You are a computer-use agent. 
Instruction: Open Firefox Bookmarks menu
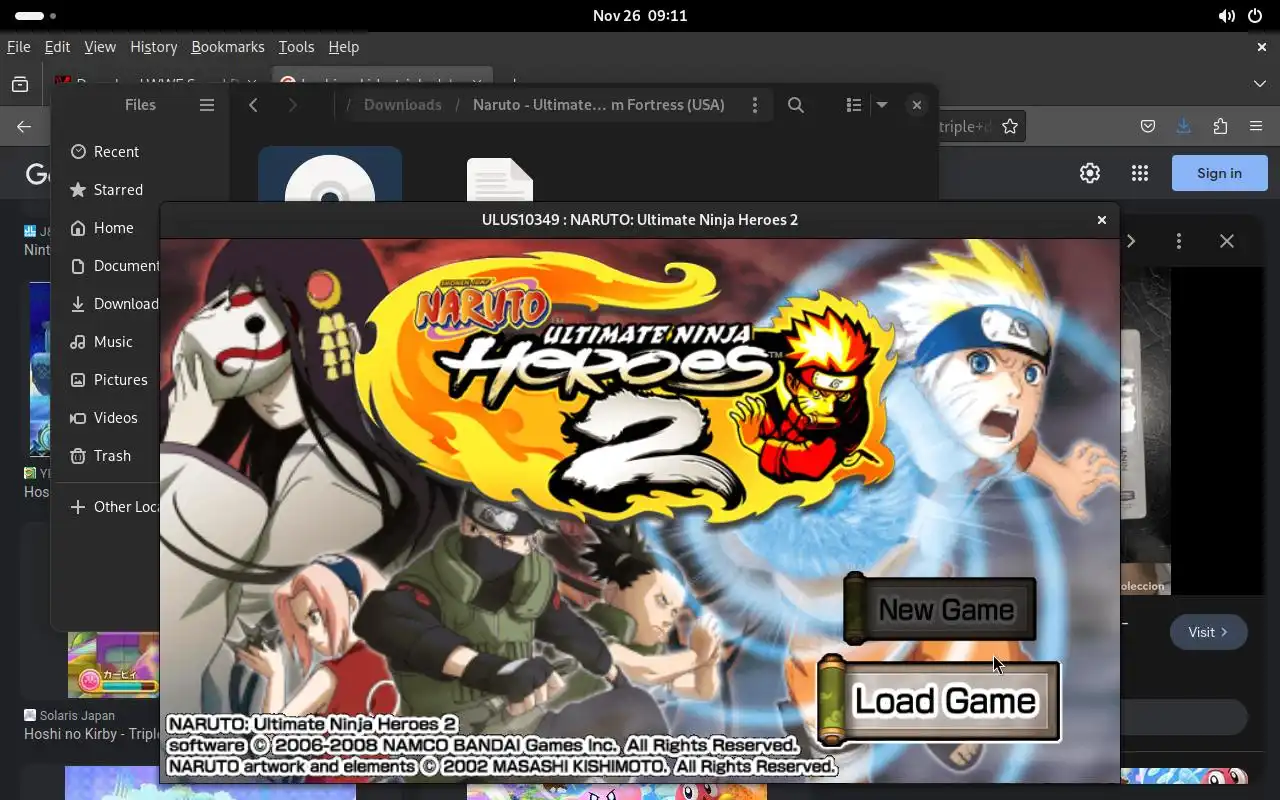pos(228,47)
